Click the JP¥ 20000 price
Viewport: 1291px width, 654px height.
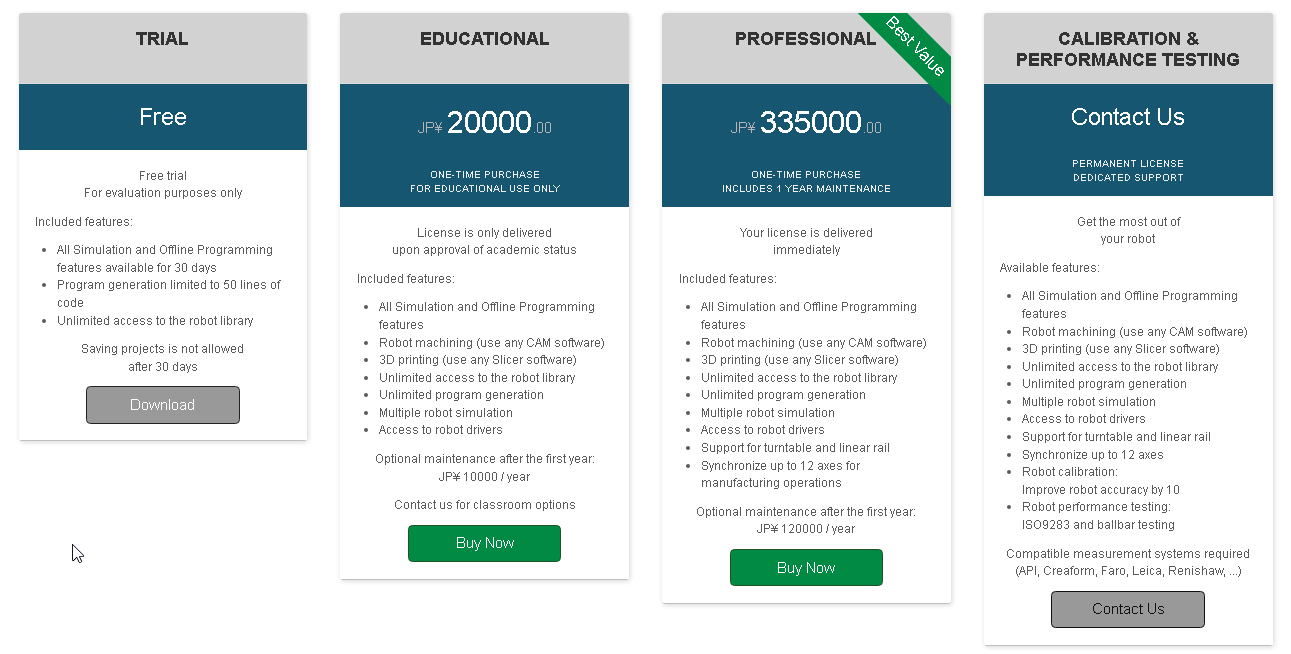[x=484, y=123]
